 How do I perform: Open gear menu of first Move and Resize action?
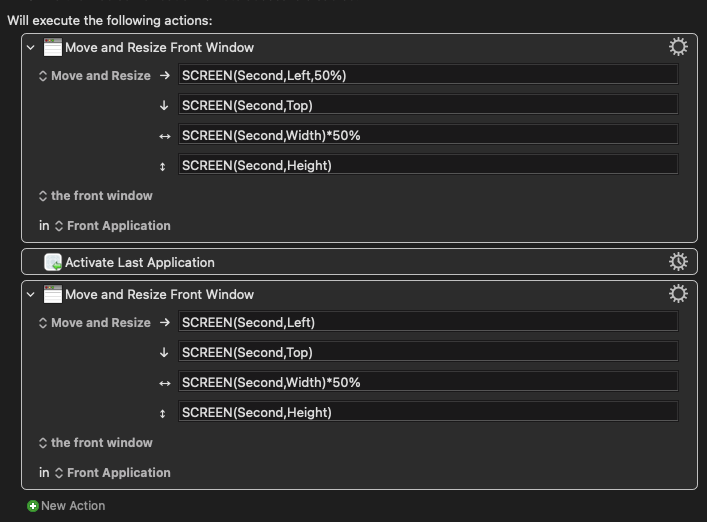click(x=678, y=47)
